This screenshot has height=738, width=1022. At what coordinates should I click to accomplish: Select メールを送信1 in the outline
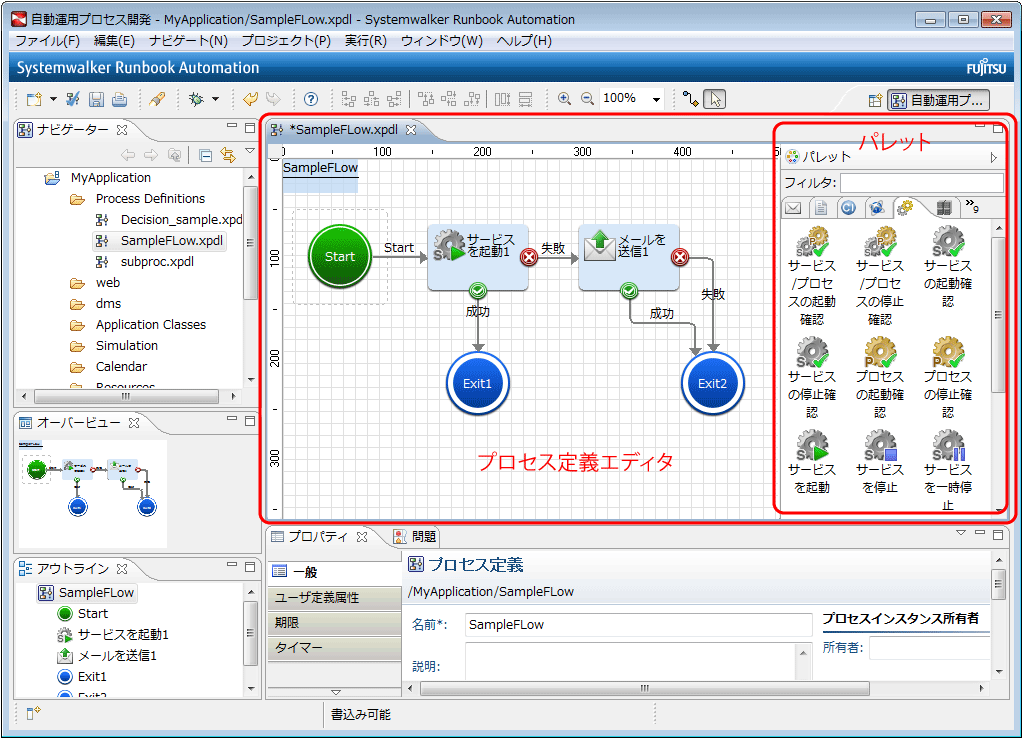108,655
